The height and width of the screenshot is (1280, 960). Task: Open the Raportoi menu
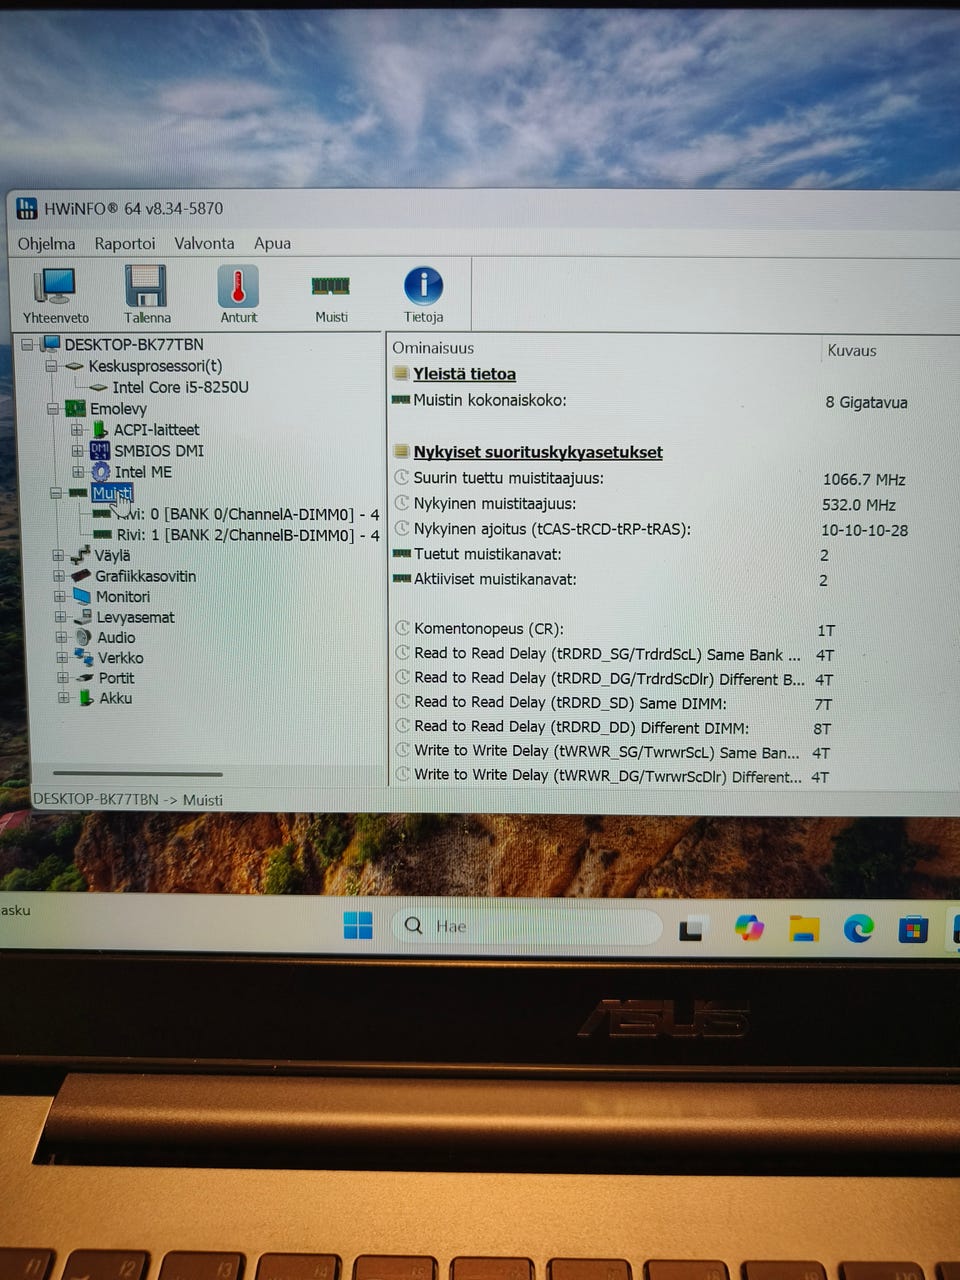[125, 243]
